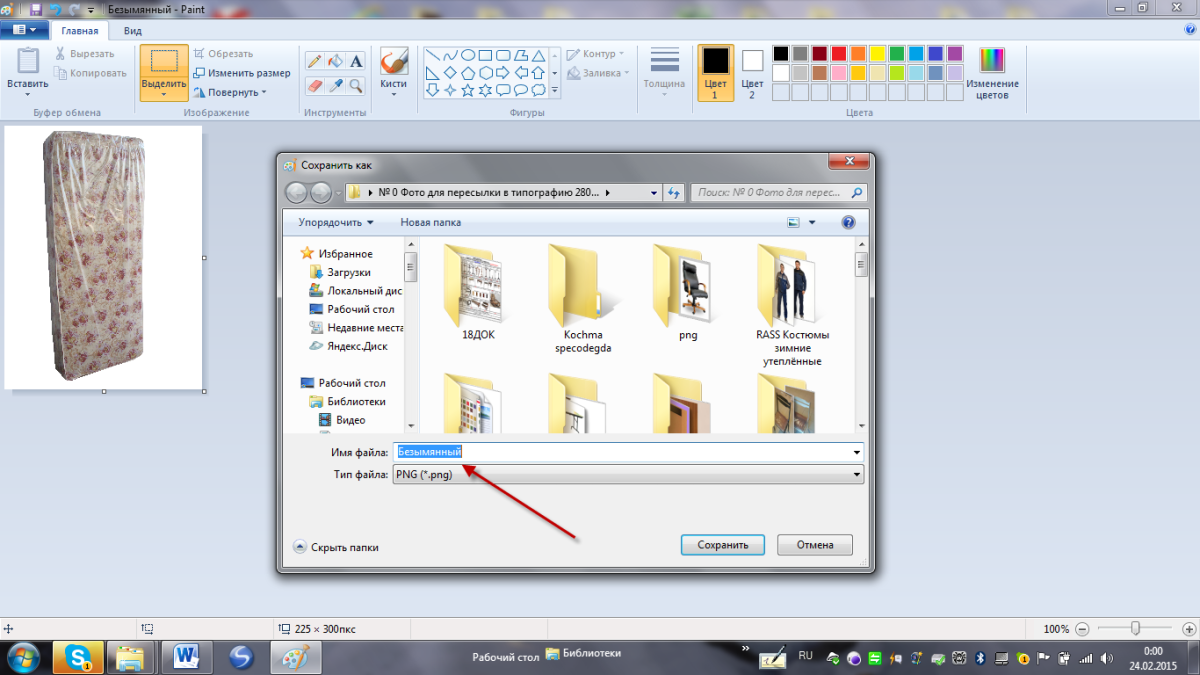Expand the Повернуть rotate dropdown
1200x675 pixels.
[x=230, y=92]
